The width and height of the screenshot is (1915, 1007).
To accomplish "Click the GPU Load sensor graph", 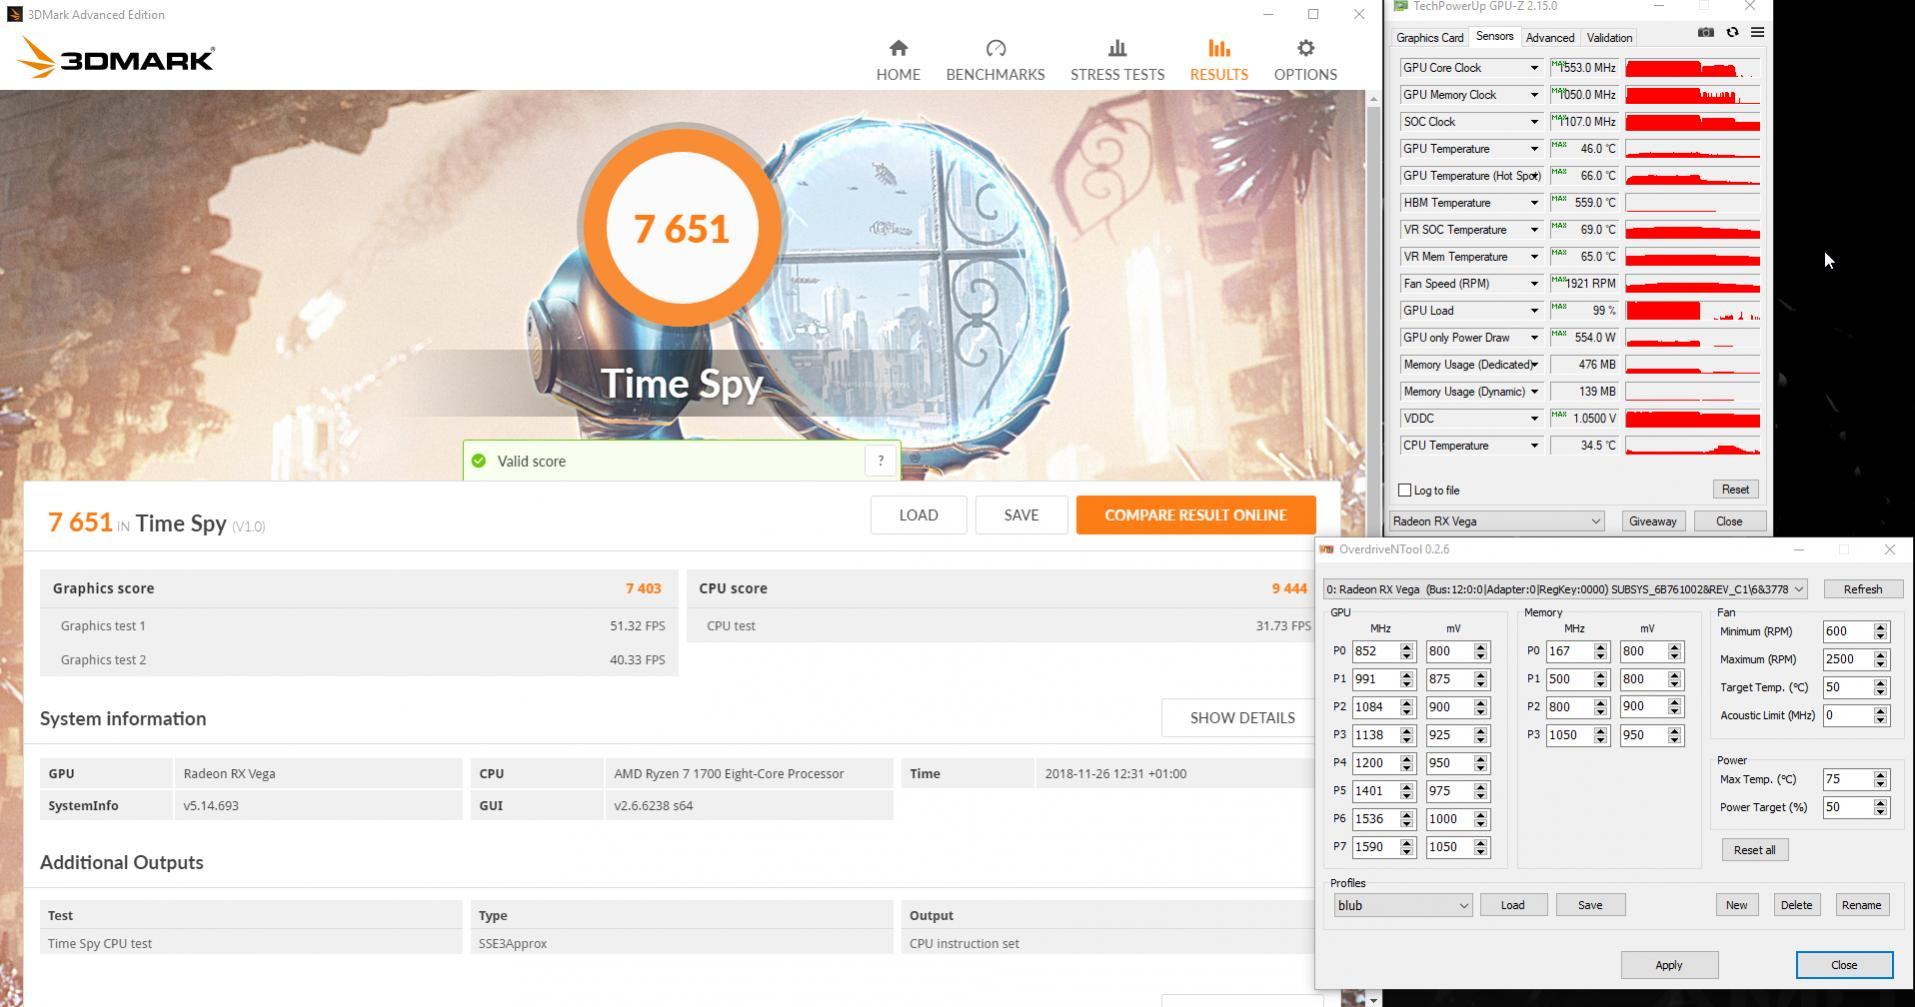I will coord(1692,311).
